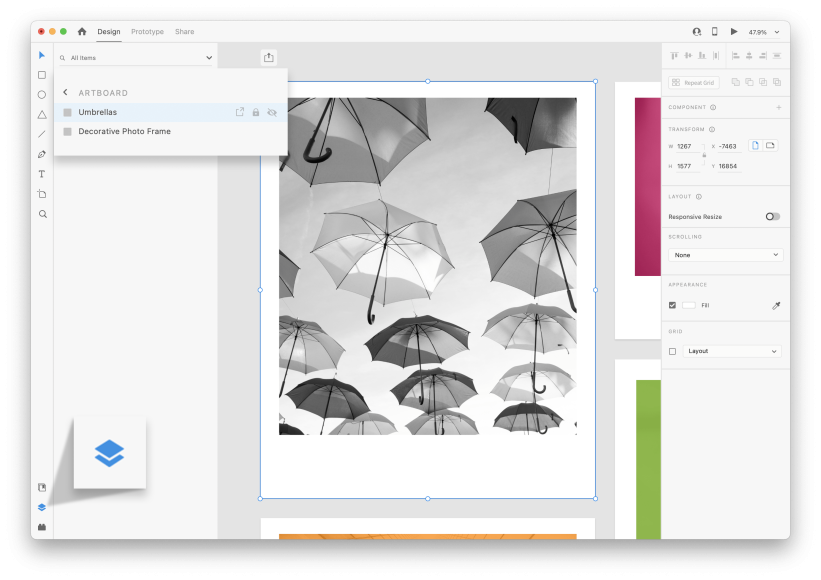
Task: Select the Artboard tool
Action: [41, 193]
